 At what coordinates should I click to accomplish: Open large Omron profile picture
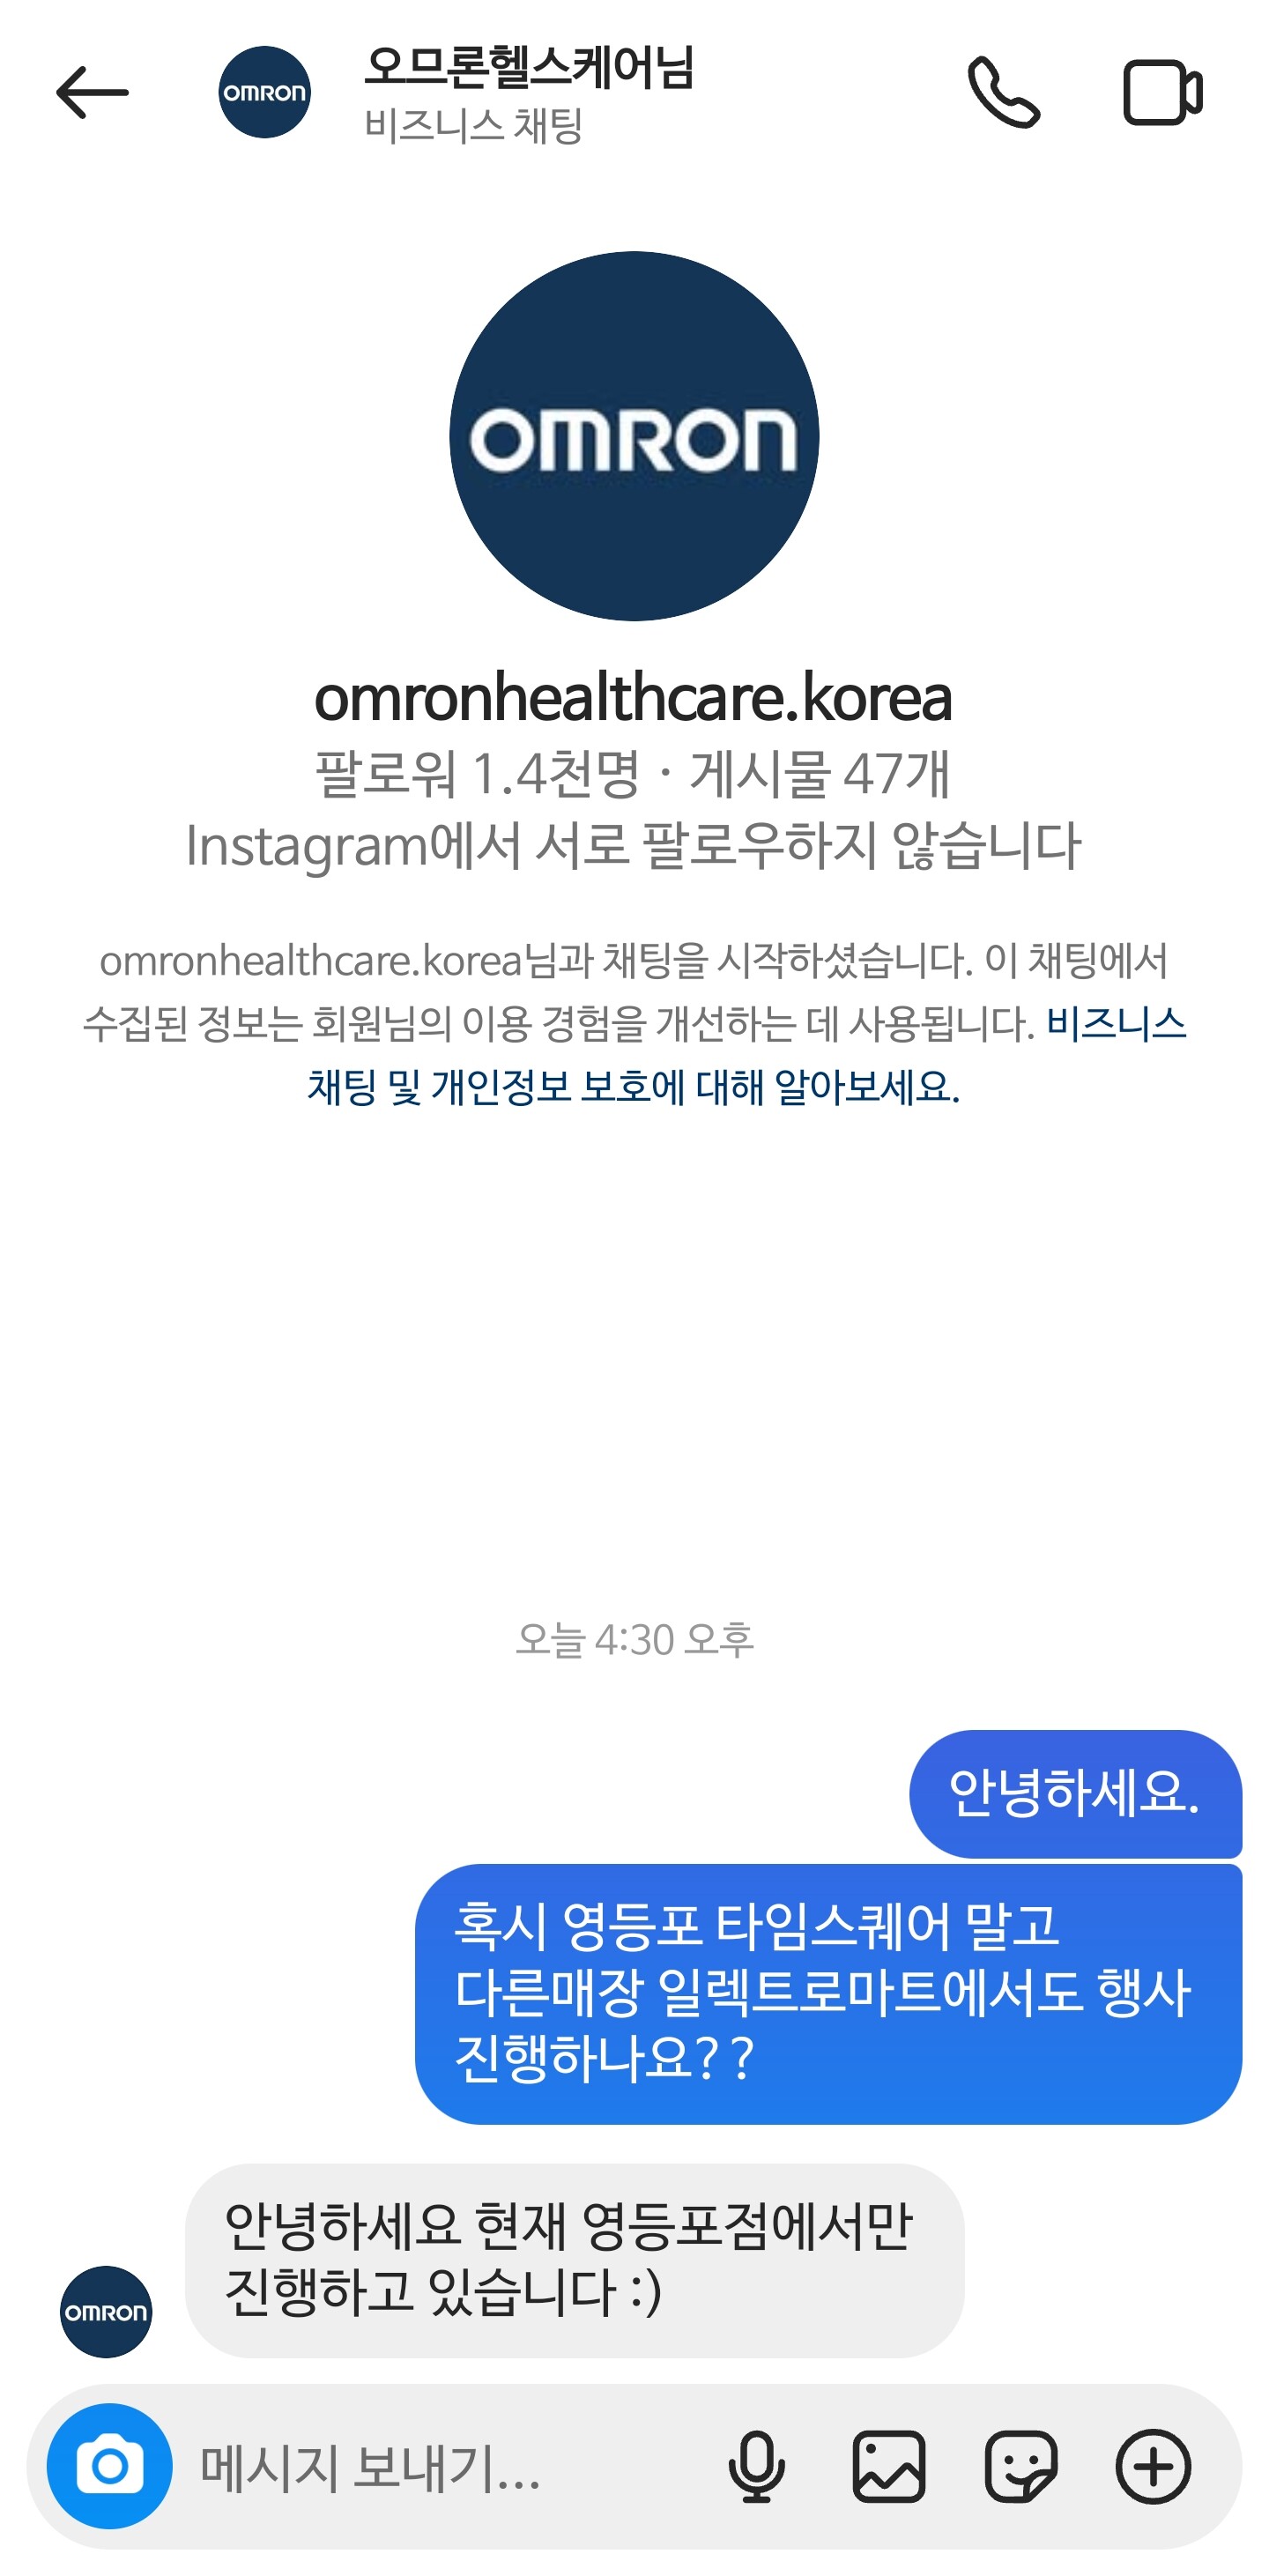click(x=634, y=436)
